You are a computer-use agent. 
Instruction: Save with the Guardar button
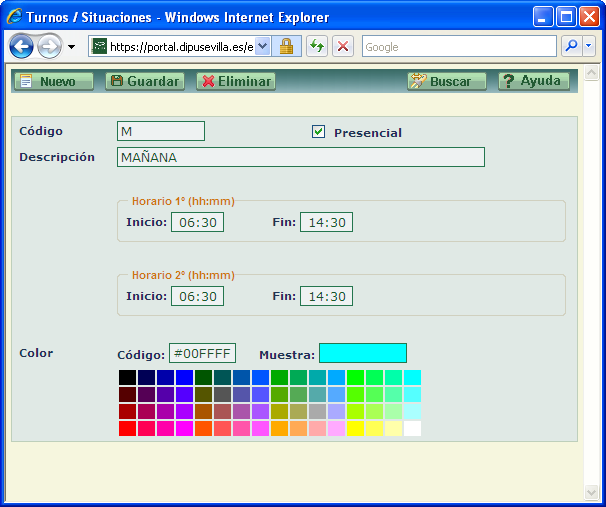(x=145, y=82)
